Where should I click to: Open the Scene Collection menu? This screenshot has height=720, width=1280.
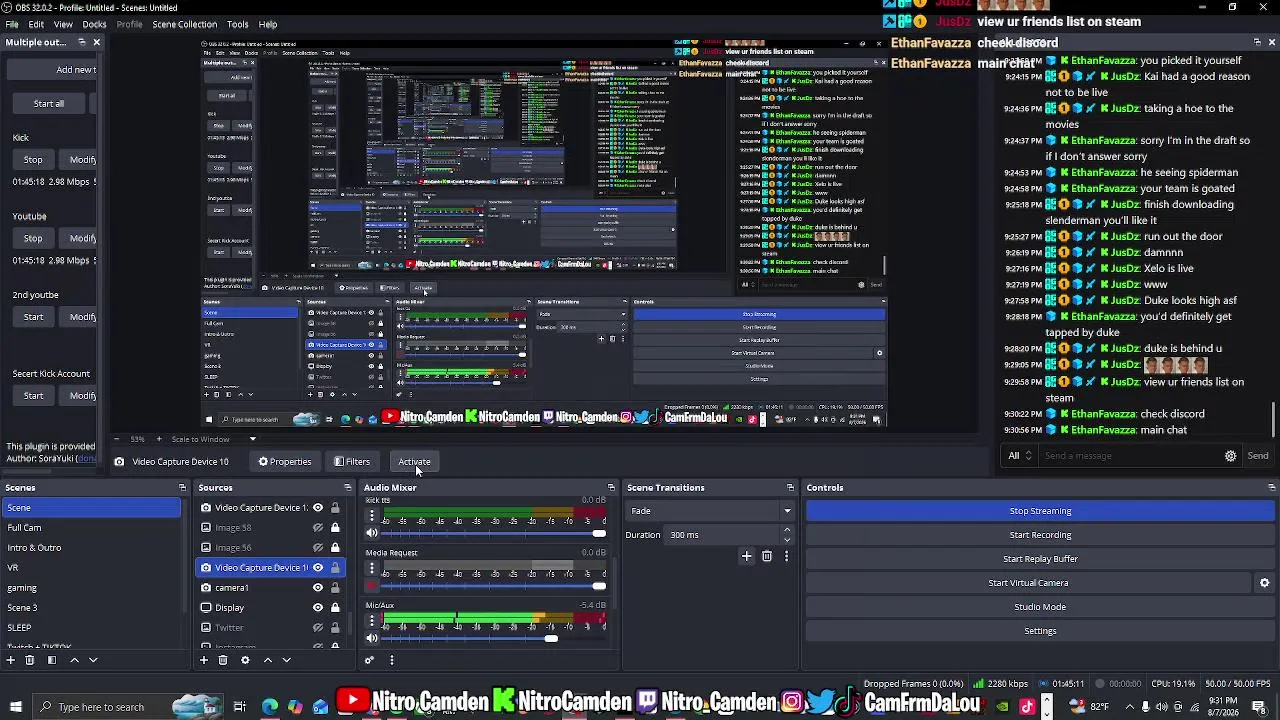(184, 24)
